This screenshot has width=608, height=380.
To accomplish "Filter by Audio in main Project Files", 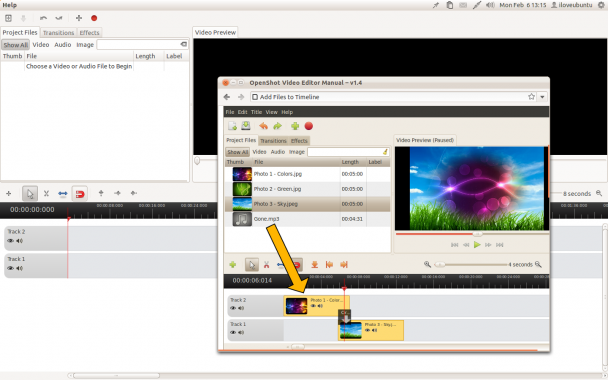I will point(62,45).
